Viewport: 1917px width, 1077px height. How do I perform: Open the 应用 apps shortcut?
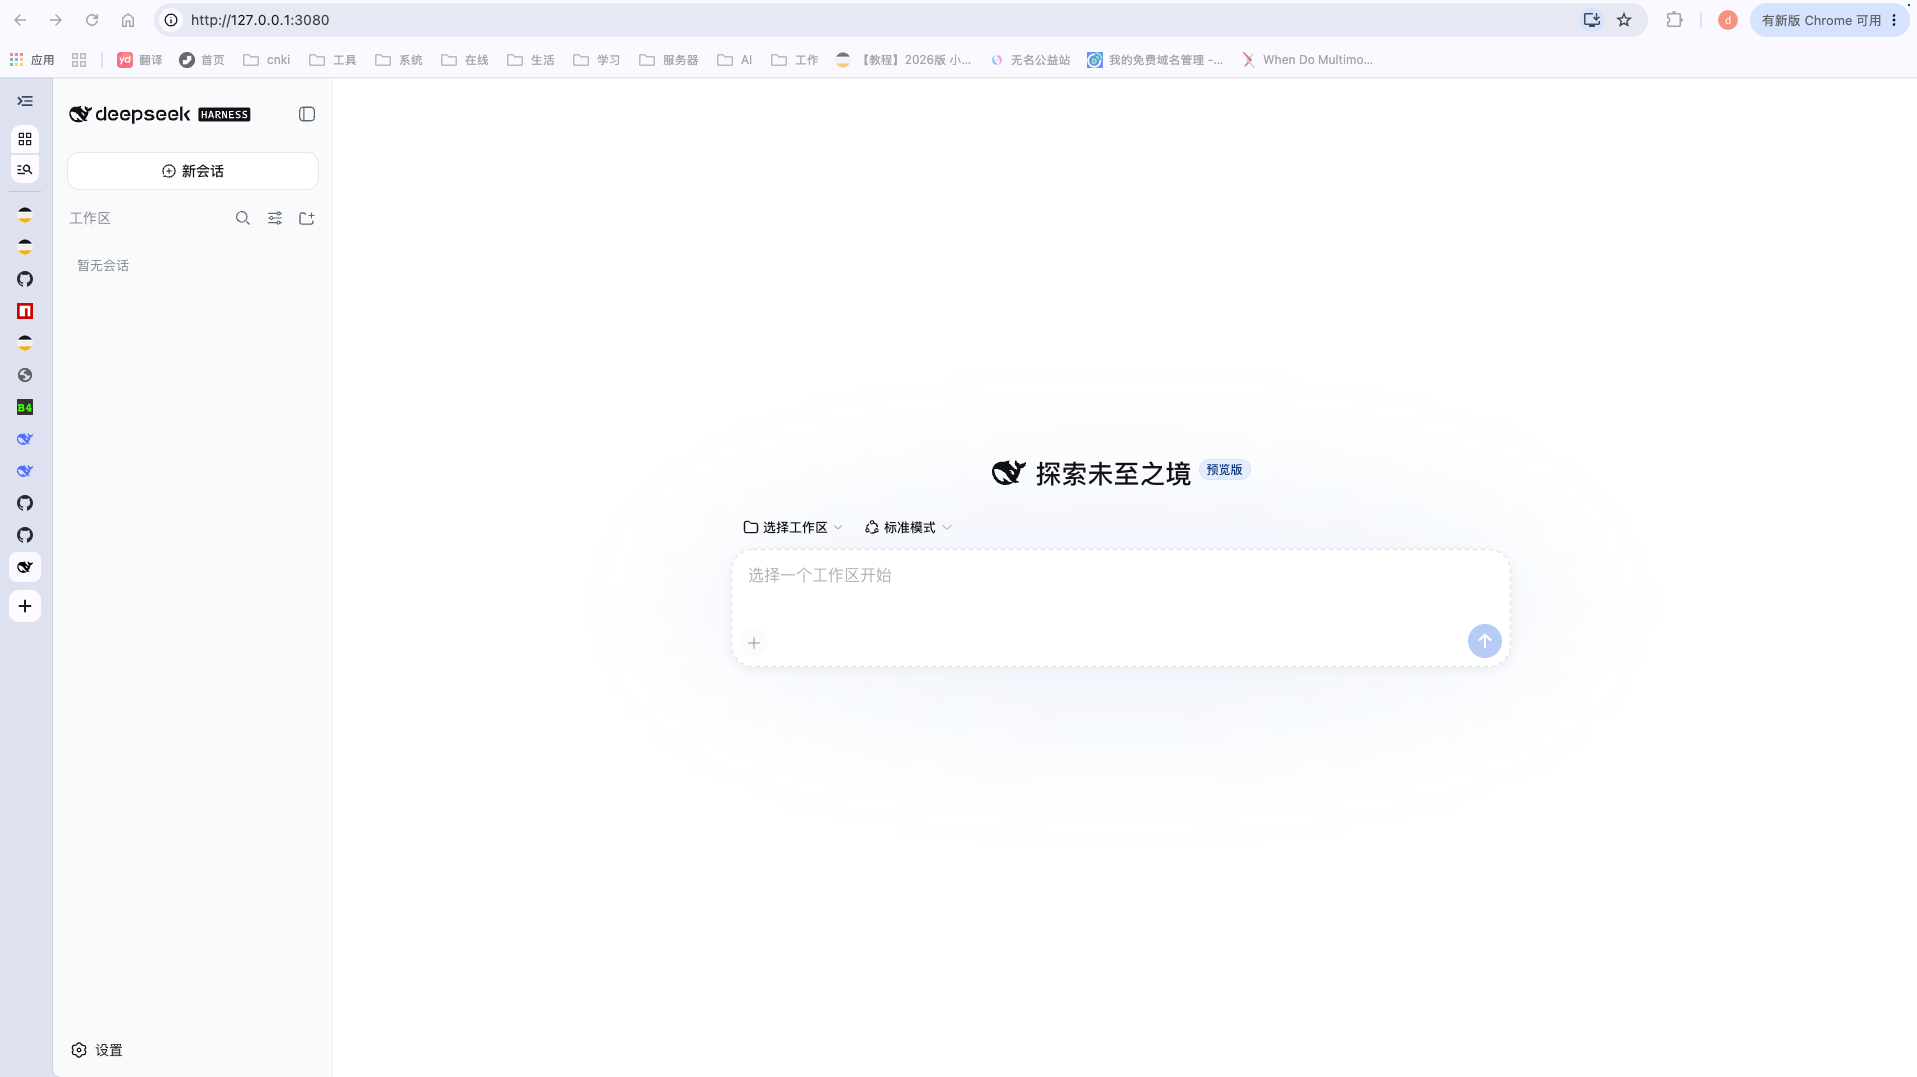pos(32,60)
